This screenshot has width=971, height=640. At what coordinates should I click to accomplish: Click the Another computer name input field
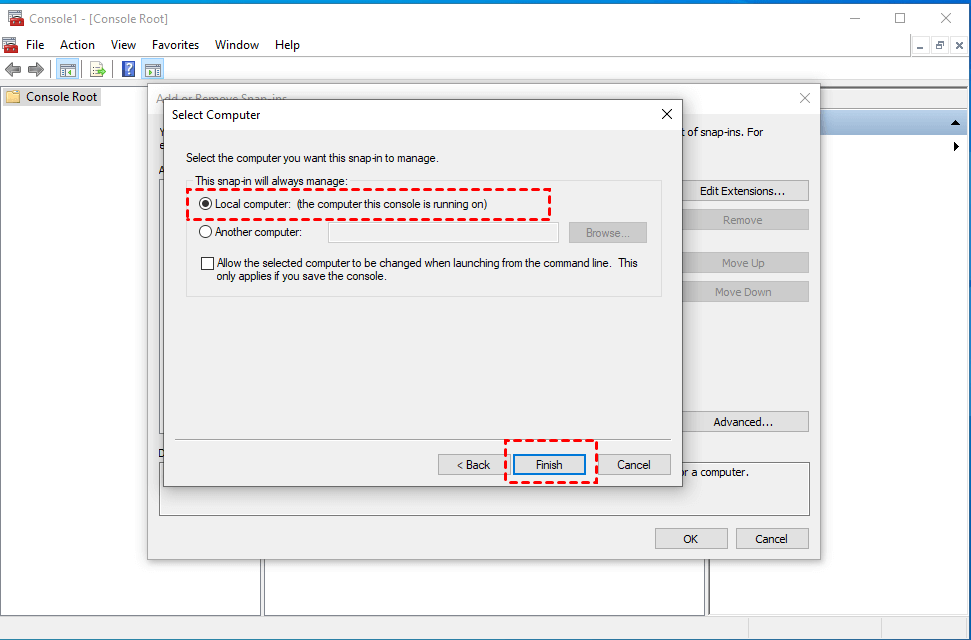click(443, 233)
